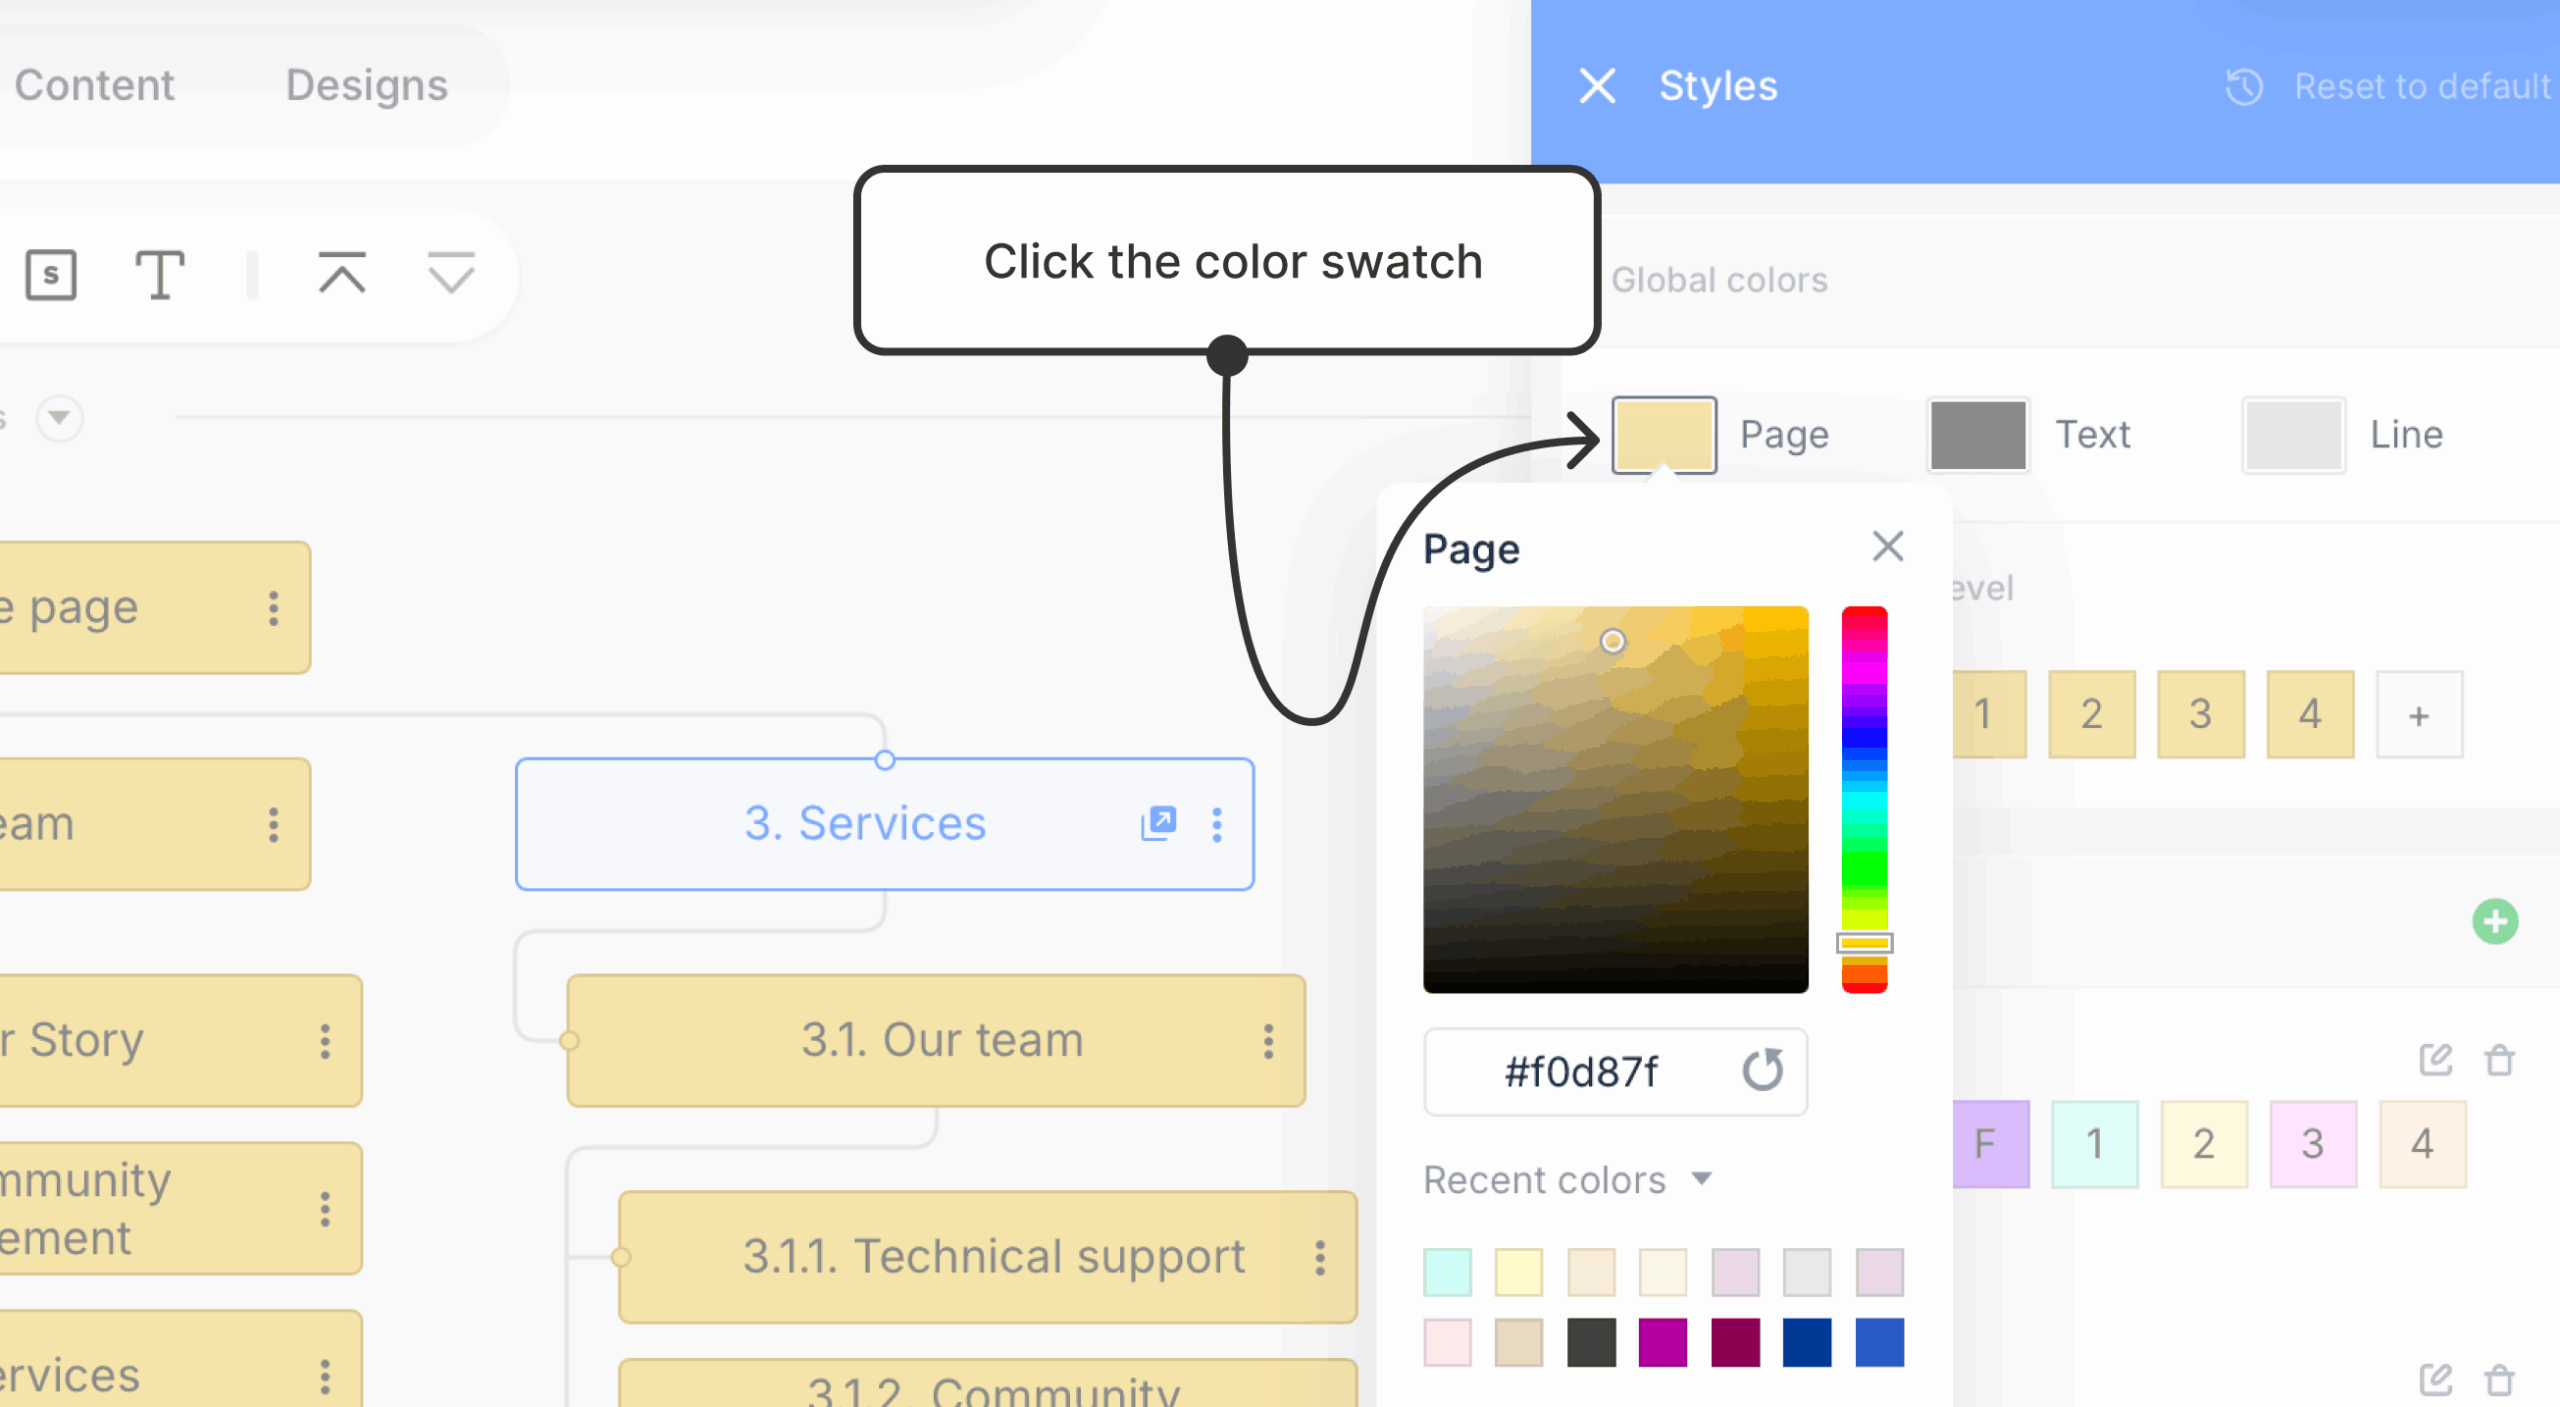2560x1407 pixels.
Task: Pick the pale yellow recent color swatch
Action: [x=1519, y=1272]
